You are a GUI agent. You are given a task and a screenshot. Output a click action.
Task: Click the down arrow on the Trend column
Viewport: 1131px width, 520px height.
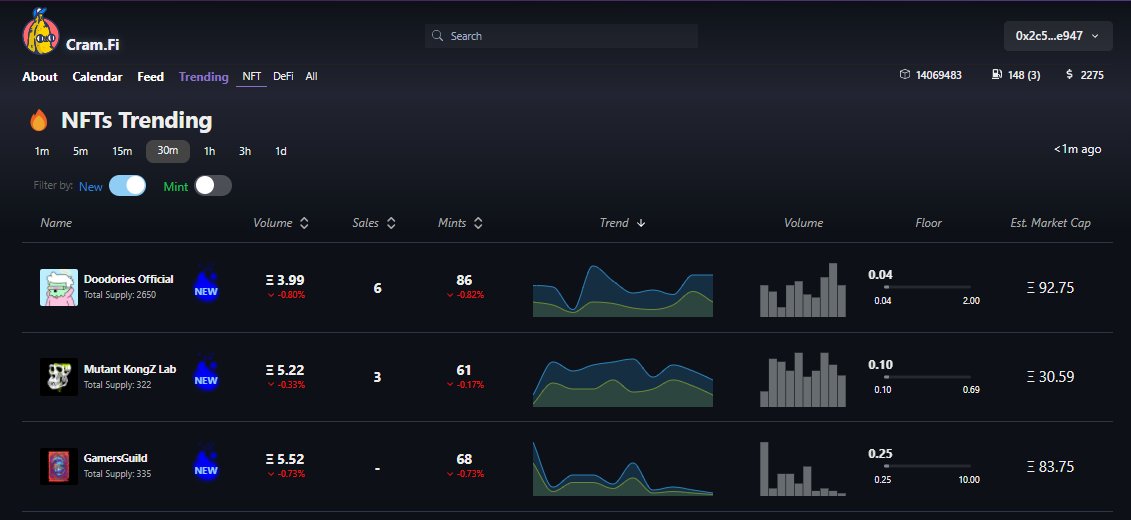click(x=641, y=224)
